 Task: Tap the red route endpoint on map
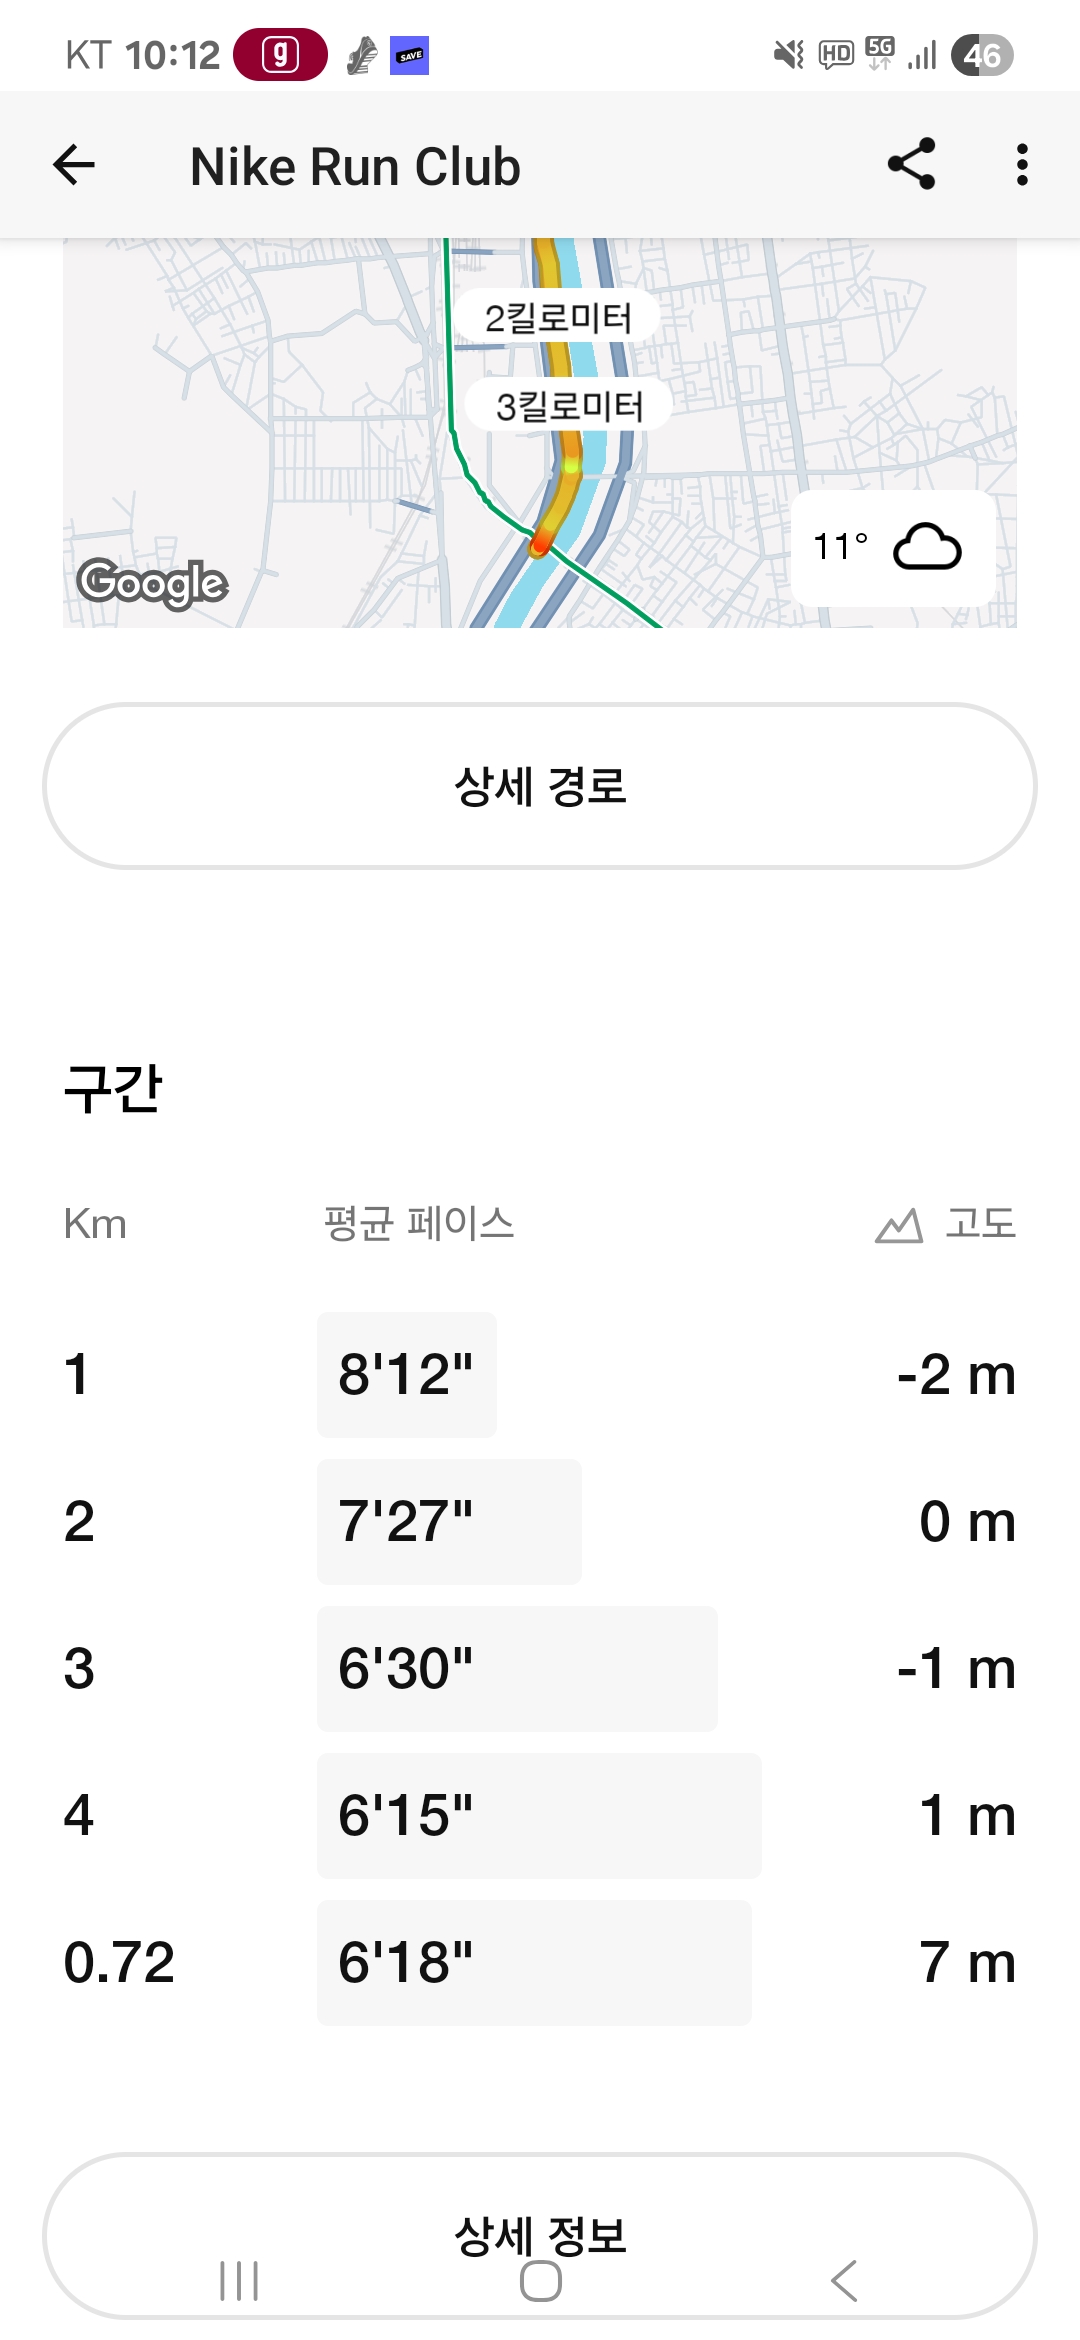point(540,543)
